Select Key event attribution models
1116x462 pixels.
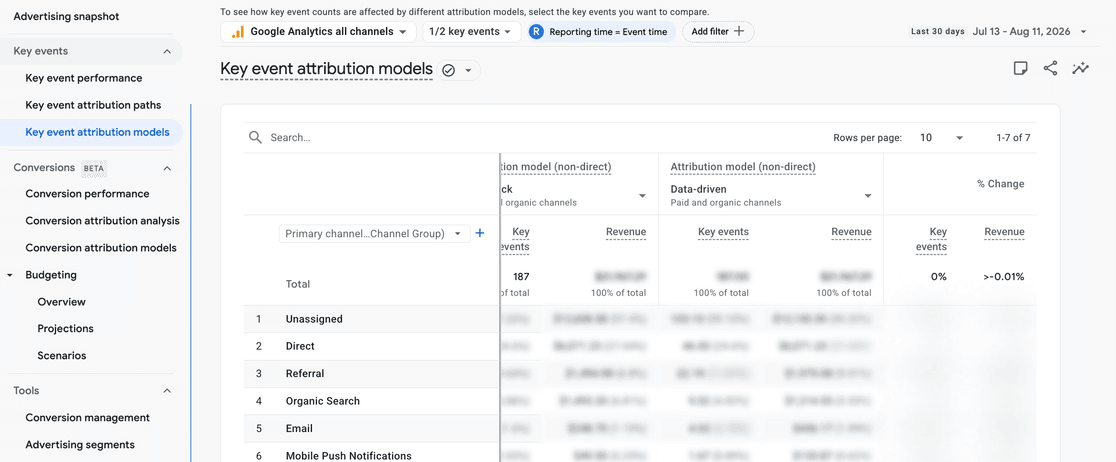click(98, 132)
